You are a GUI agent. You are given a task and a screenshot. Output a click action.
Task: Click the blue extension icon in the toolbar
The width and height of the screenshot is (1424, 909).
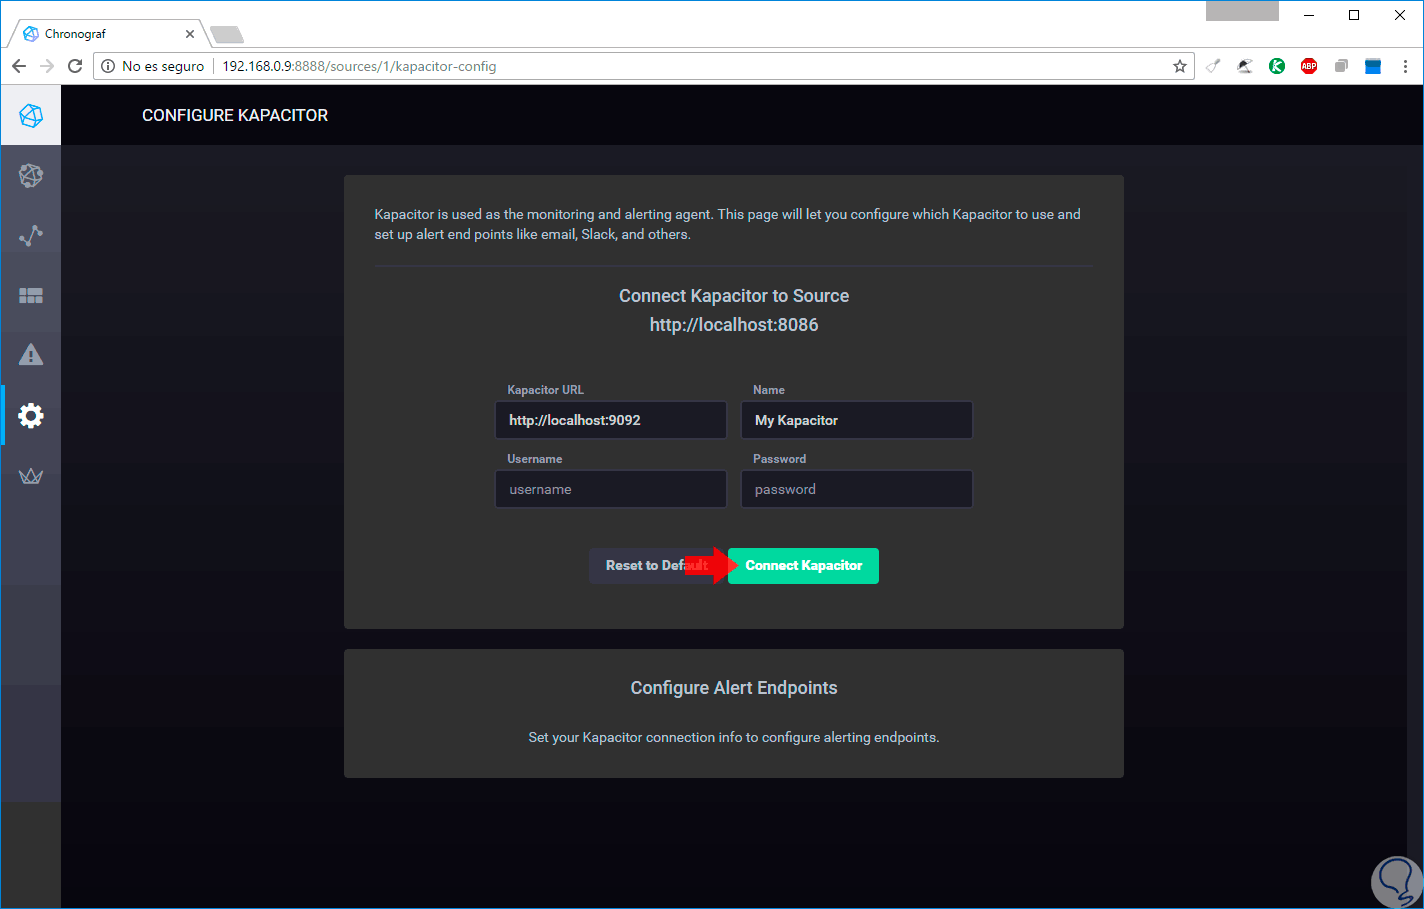(x=1373, y=66)
